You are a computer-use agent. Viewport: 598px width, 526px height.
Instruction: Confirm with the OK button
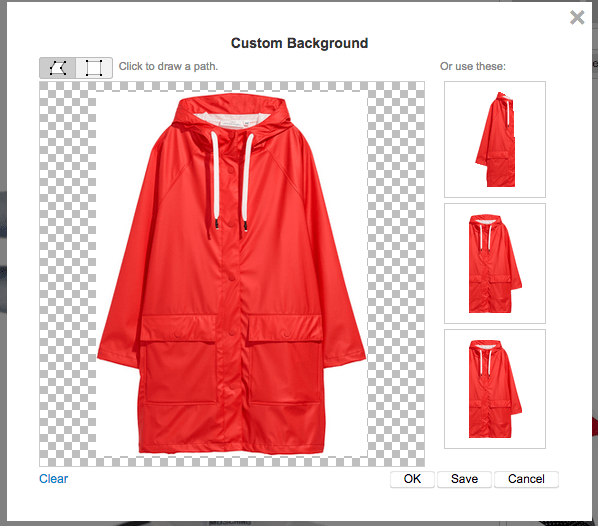pos(412,479)
